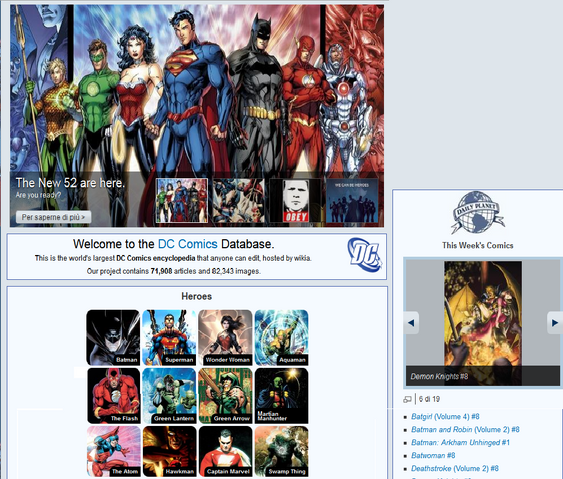Go to previous comic in slideshow

(x=411, y=322)
